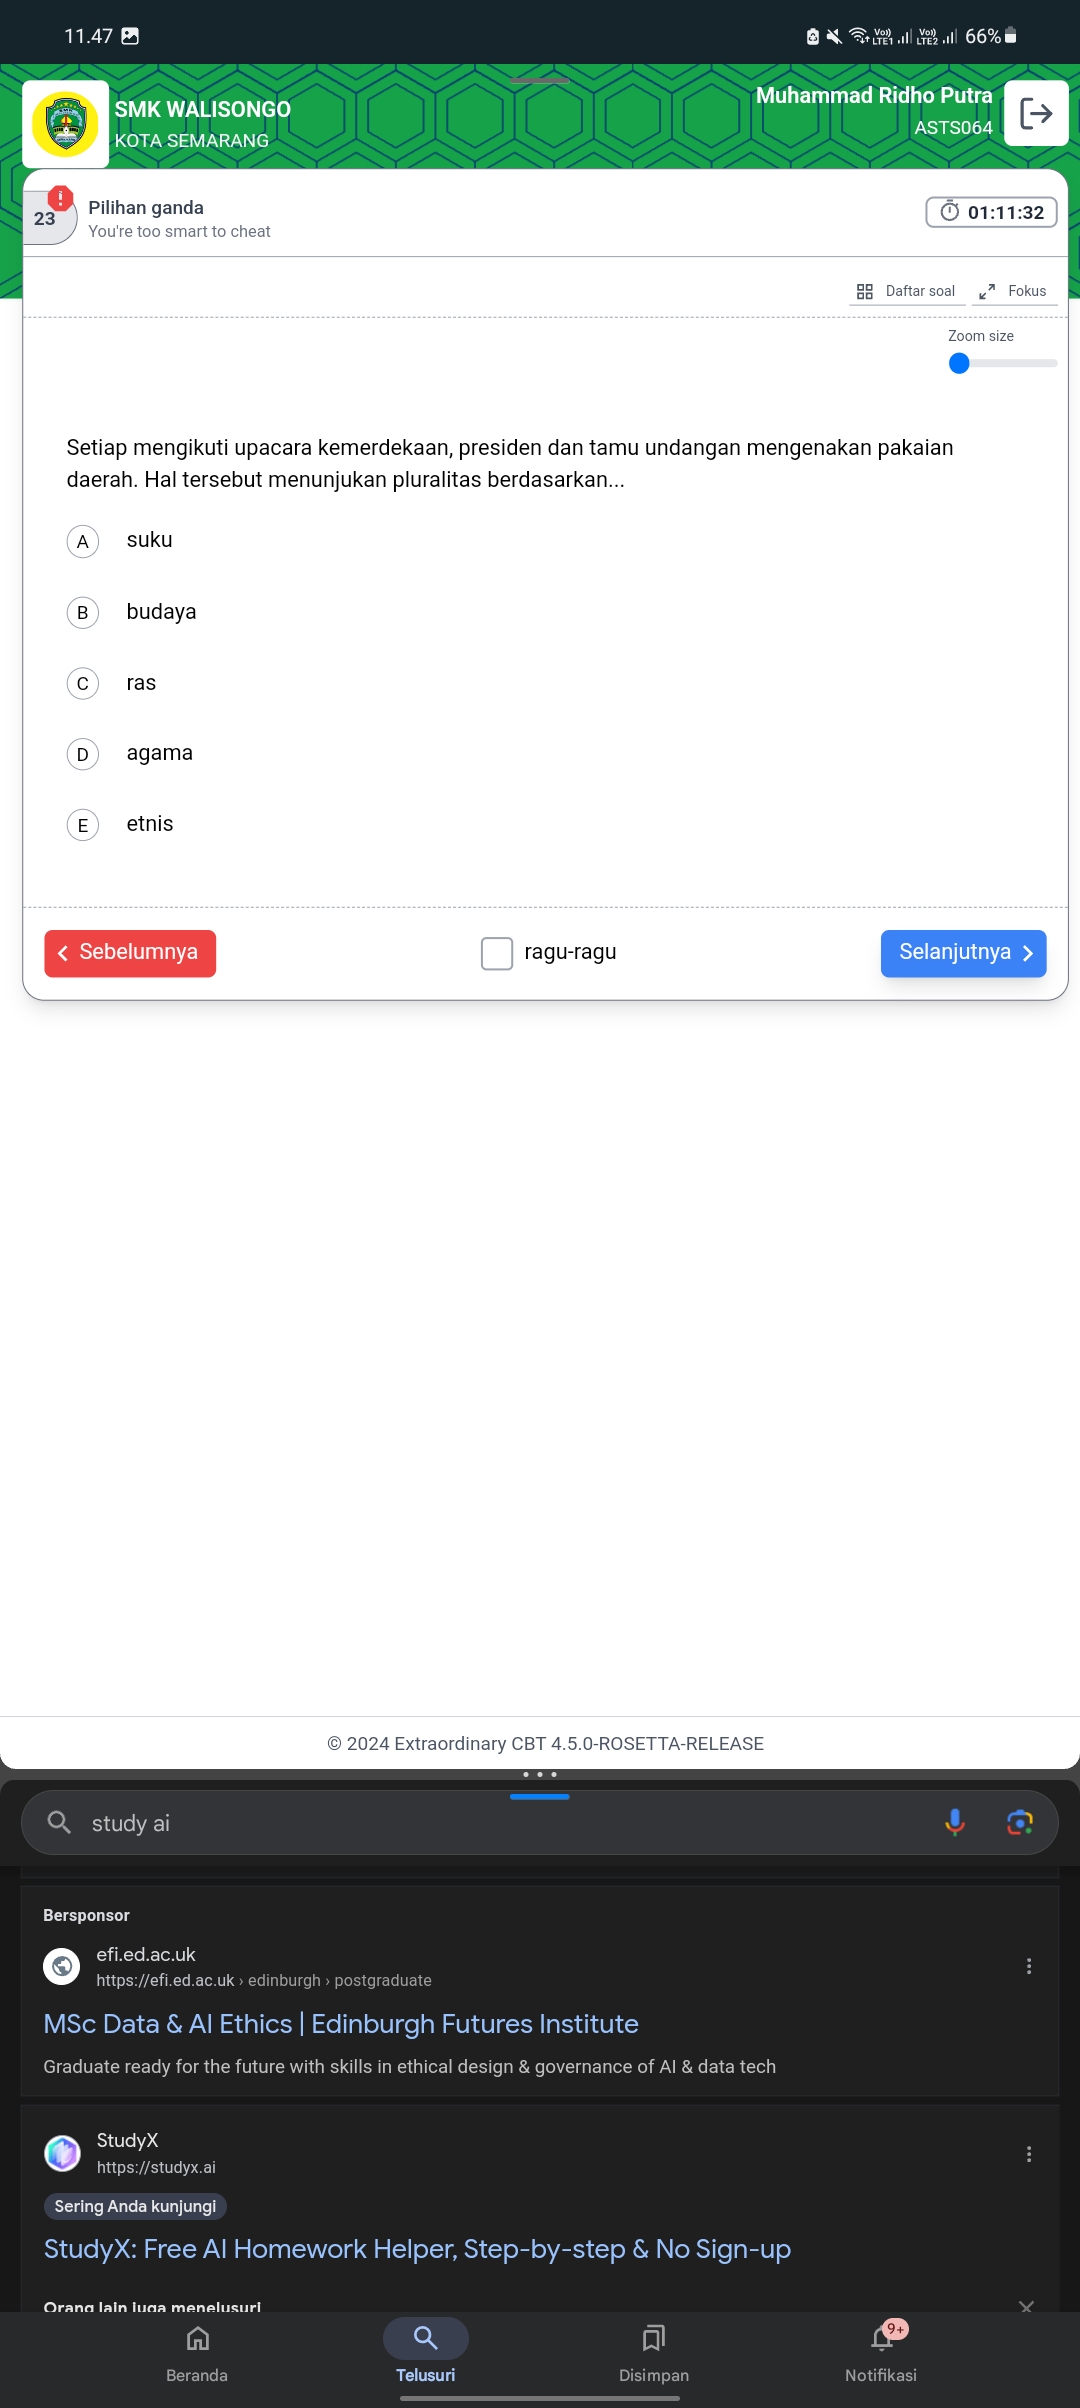Tap the study ai search field
1080x2408 pixels.
coord(400,1822)
